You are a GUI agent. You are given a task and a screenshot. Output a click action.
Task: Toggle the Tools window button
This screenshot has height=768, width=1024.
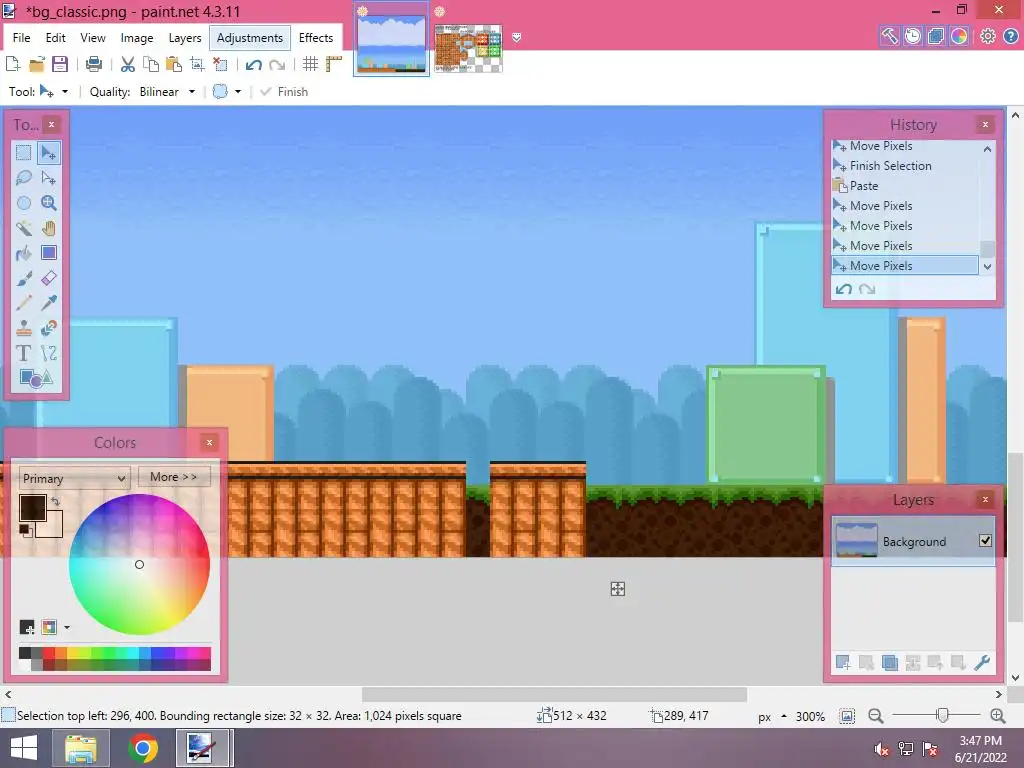889,37
